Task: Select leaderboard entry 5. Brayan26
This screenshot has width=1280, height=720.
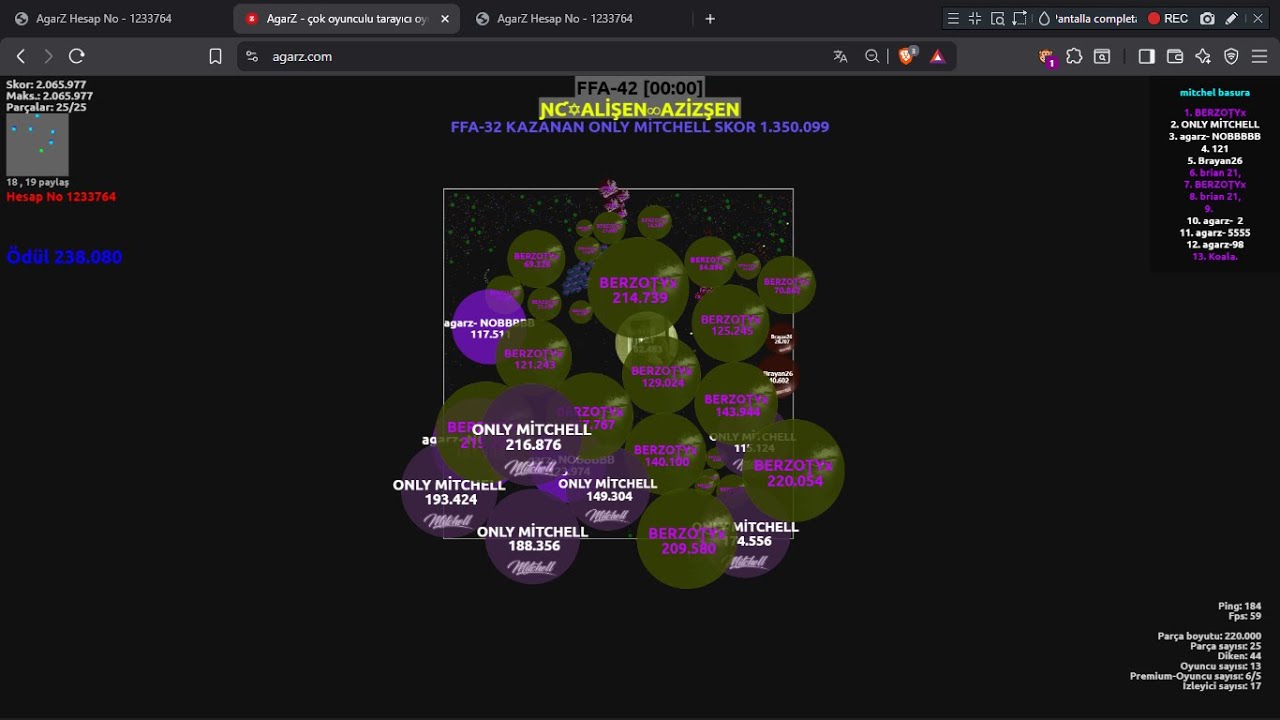Action: tap(1215, 161)
